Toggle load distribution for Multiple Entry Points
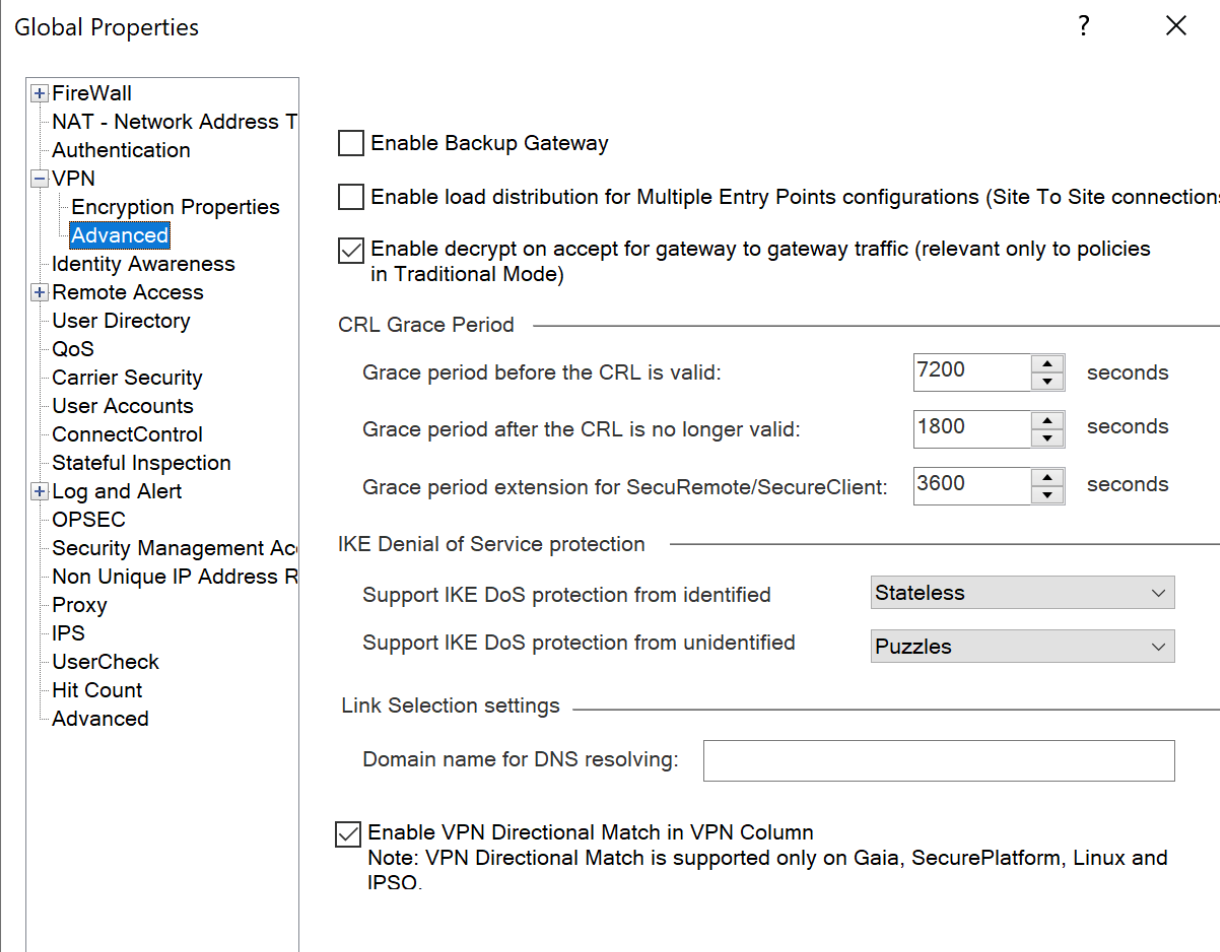 350,197
